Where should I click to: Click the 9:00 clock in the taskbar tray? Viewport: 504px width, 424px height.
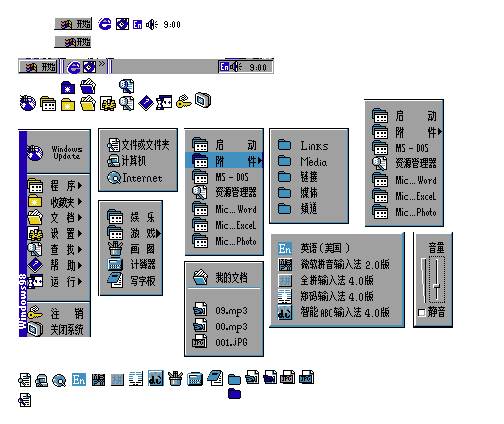pyautogui.click(x=258, y=67)
